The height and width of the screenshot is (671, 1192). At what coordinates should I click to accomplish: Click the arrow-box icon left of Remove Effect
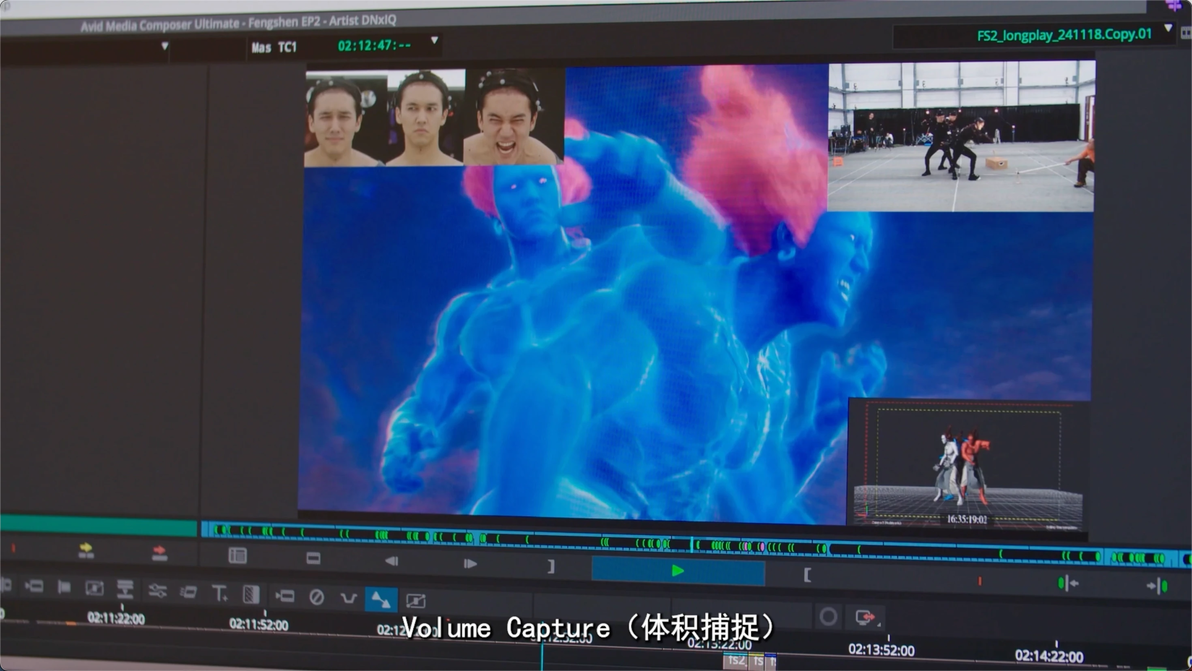point(285,596)
